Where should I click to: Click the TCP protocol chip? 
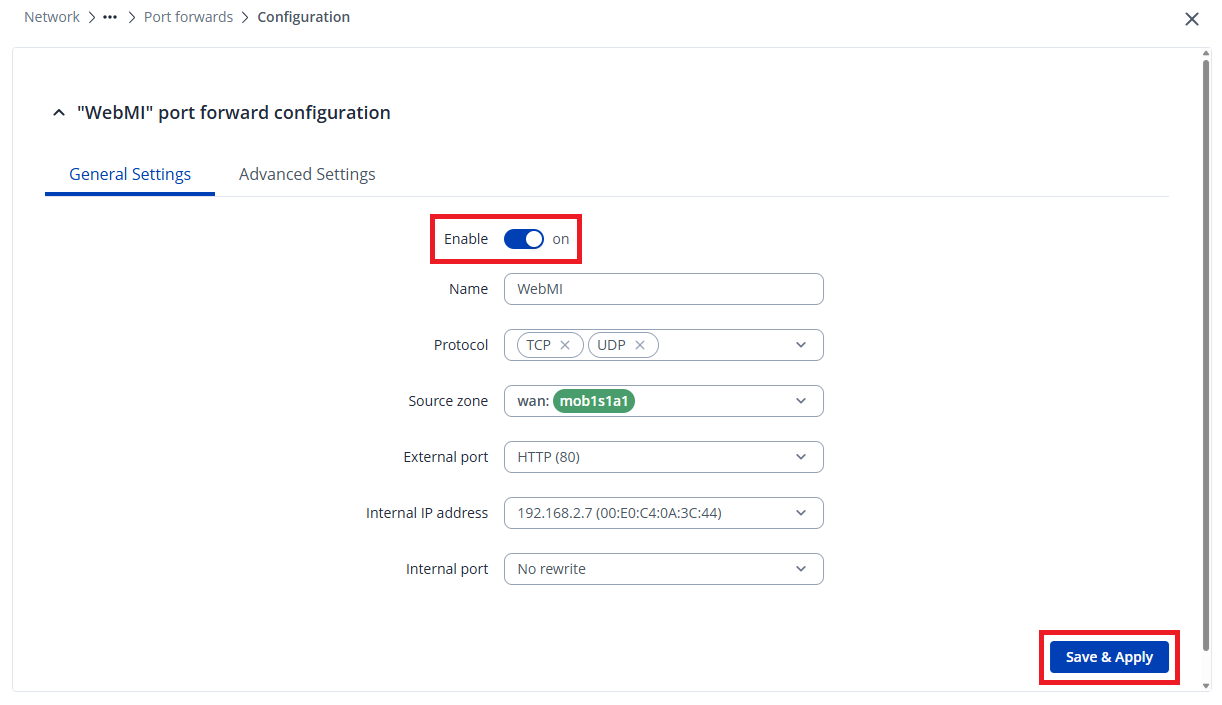click(538, 345)
